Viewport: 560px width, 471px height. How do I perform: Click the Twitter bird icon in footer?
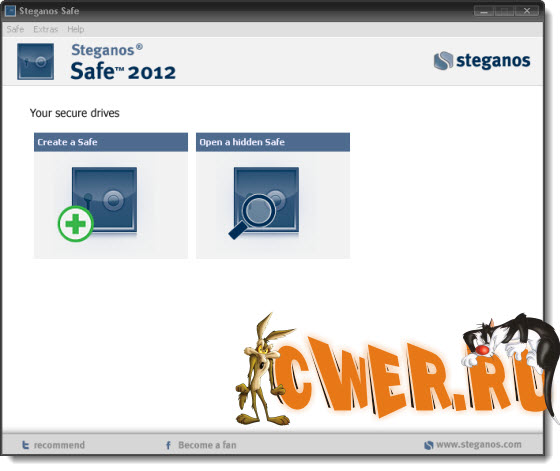pos(25,445)
